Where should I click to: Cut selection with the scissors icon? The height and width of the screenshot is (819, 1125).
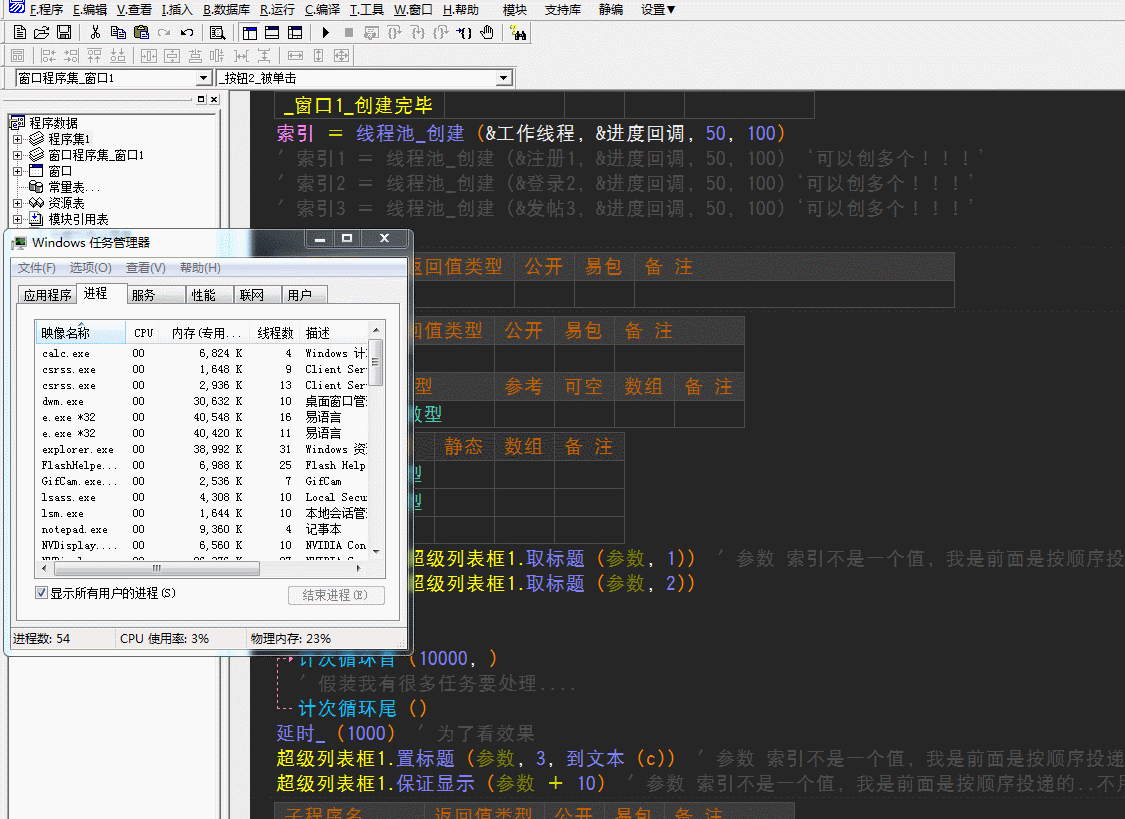(95, 32)
